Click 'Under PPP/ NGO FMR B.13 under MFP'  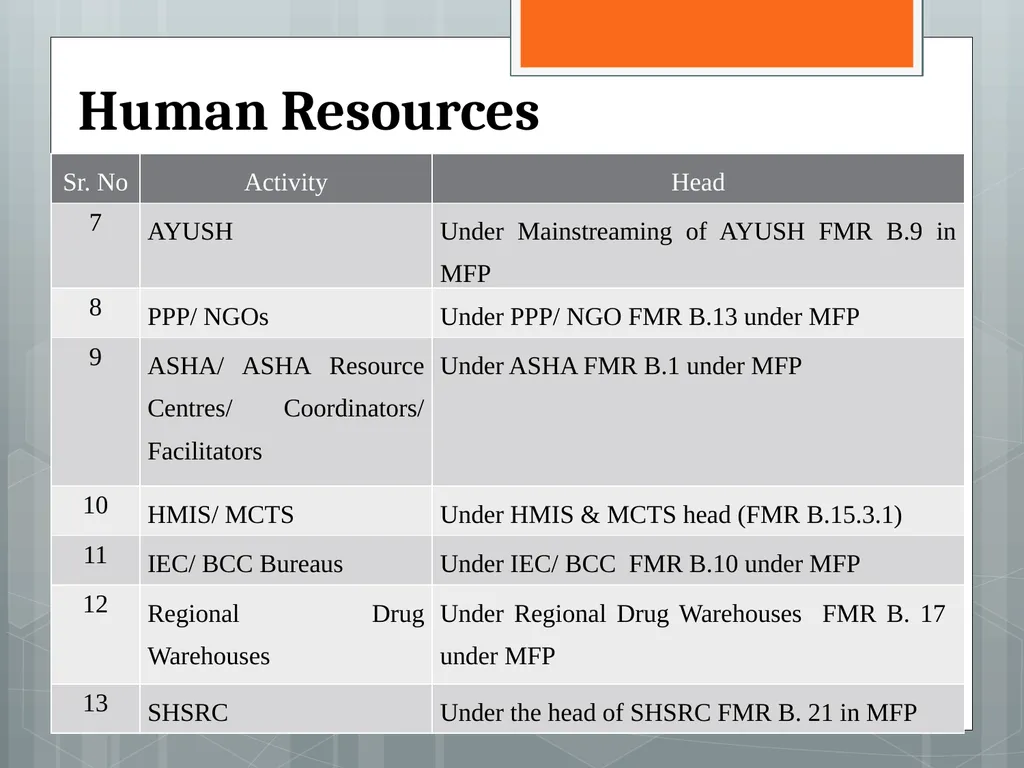tap(698, 313)
